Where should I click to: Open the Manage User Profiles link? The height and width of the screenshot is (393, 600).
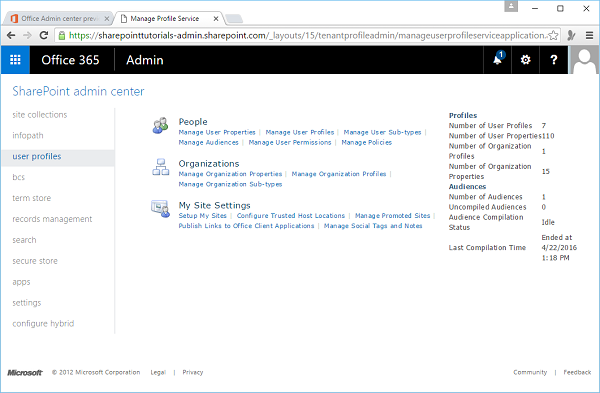pyautogui.click(x=300, y=132)
